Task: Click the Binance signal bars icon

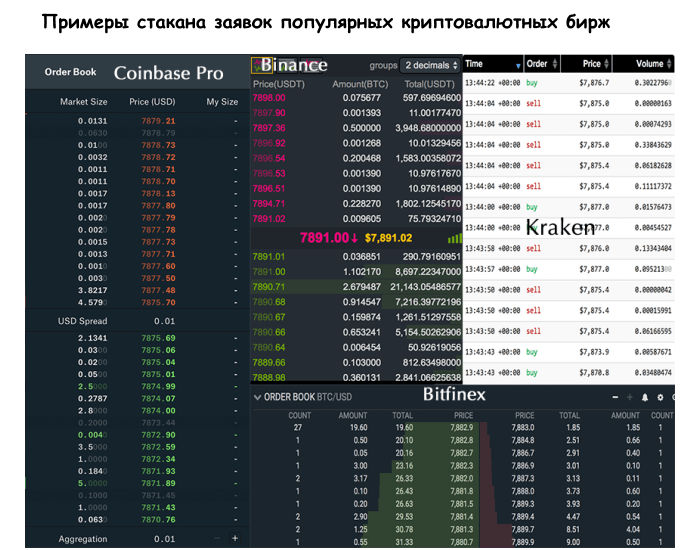Action: (x=455, y=239)
